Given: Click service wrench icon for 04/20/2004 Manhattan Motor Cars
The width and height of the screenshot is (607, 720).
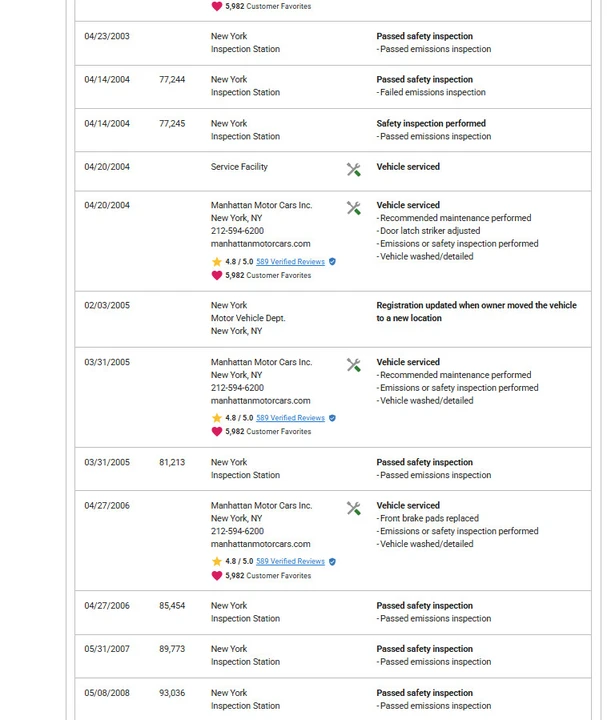Looking at the screenshot, I should pos(354,208).
